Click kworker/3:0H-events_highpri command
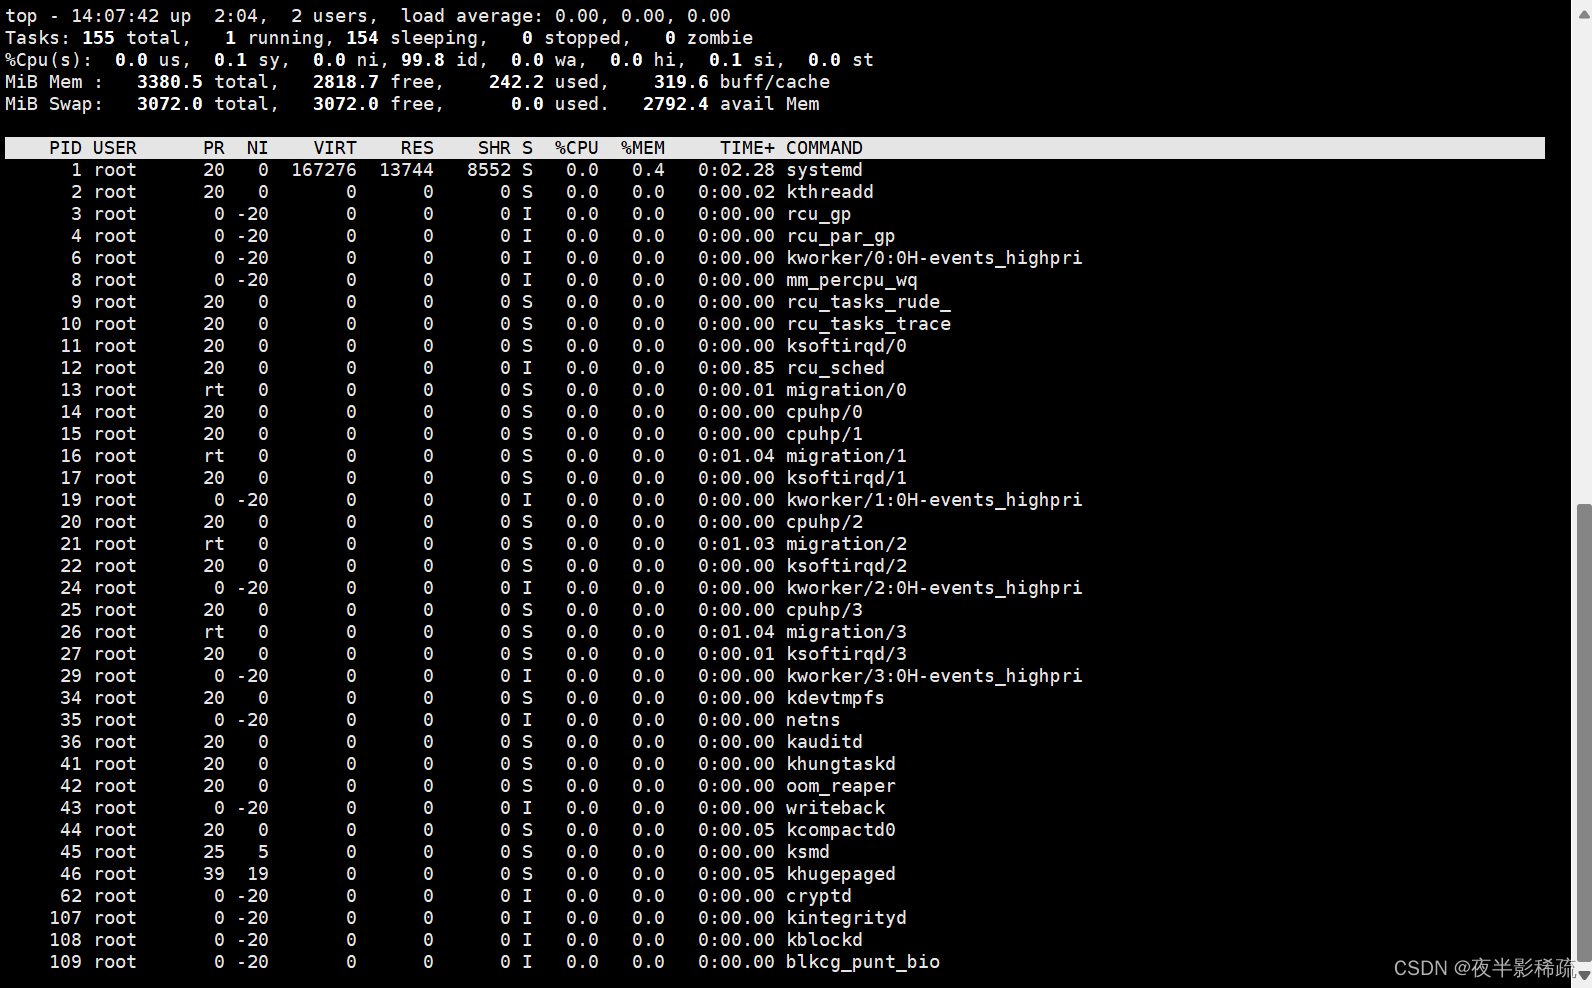Image resolution: width=1592 pixels, height=988 pixels. 934,676
